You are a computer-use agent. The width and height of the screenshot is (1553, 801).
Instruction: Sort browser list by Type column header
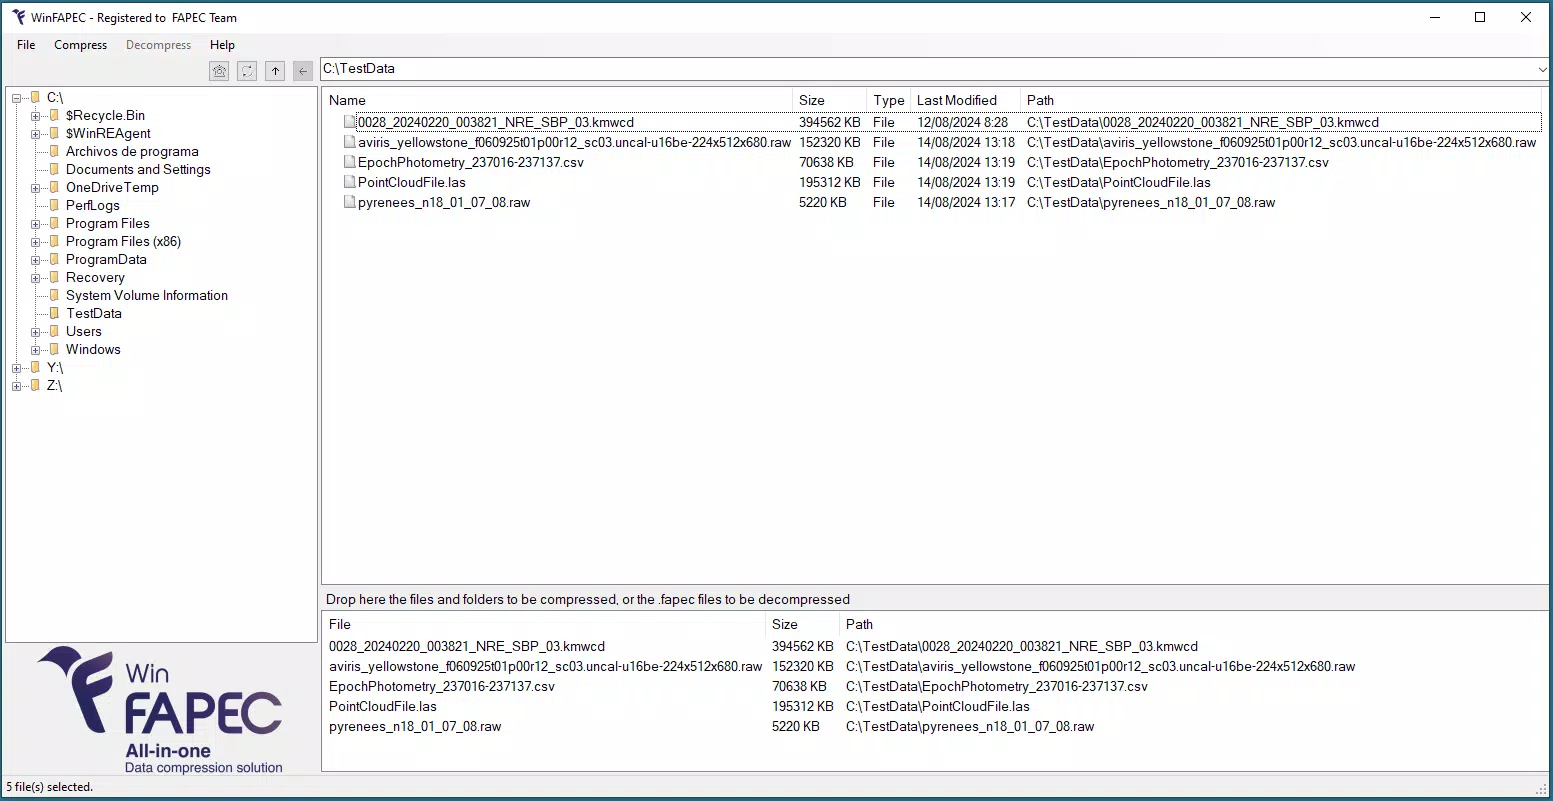coord(888,100)
